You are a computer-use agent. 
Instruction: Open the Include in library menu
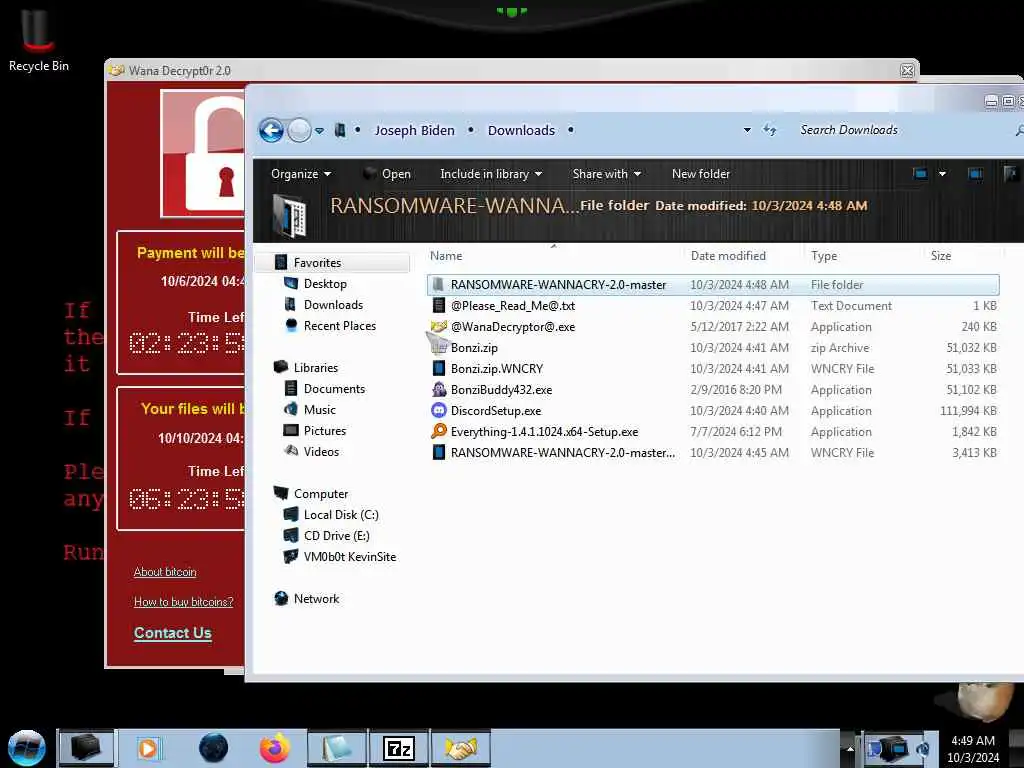pyautogui.click(x=491, y=174)
